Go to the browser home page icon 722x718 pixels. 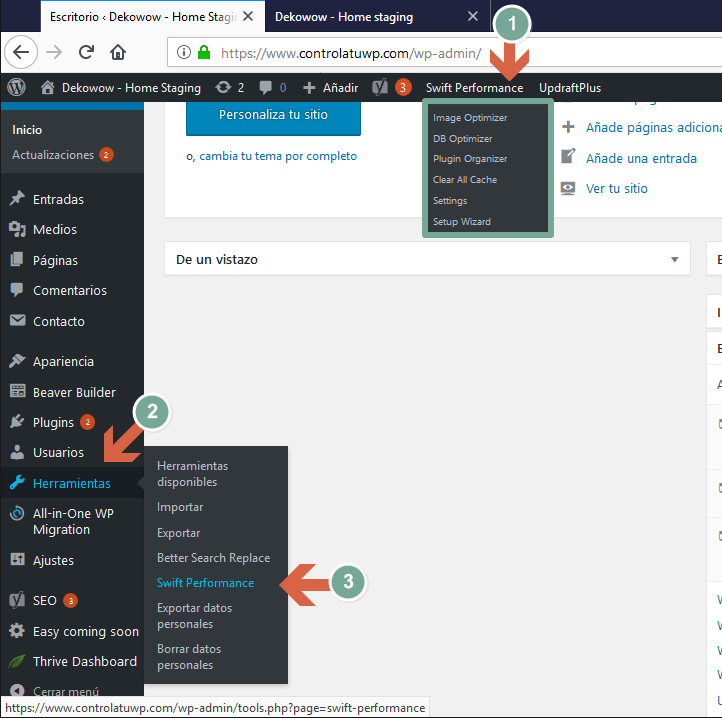pyautogui.click(x=118, y=52)
